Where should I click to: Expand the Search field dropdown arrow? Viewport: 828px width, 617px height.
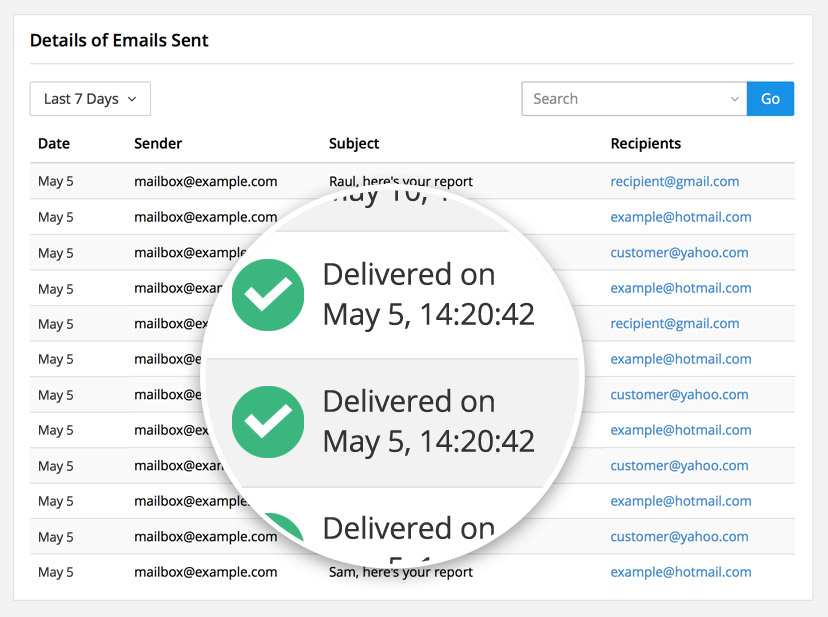[734, 99]
